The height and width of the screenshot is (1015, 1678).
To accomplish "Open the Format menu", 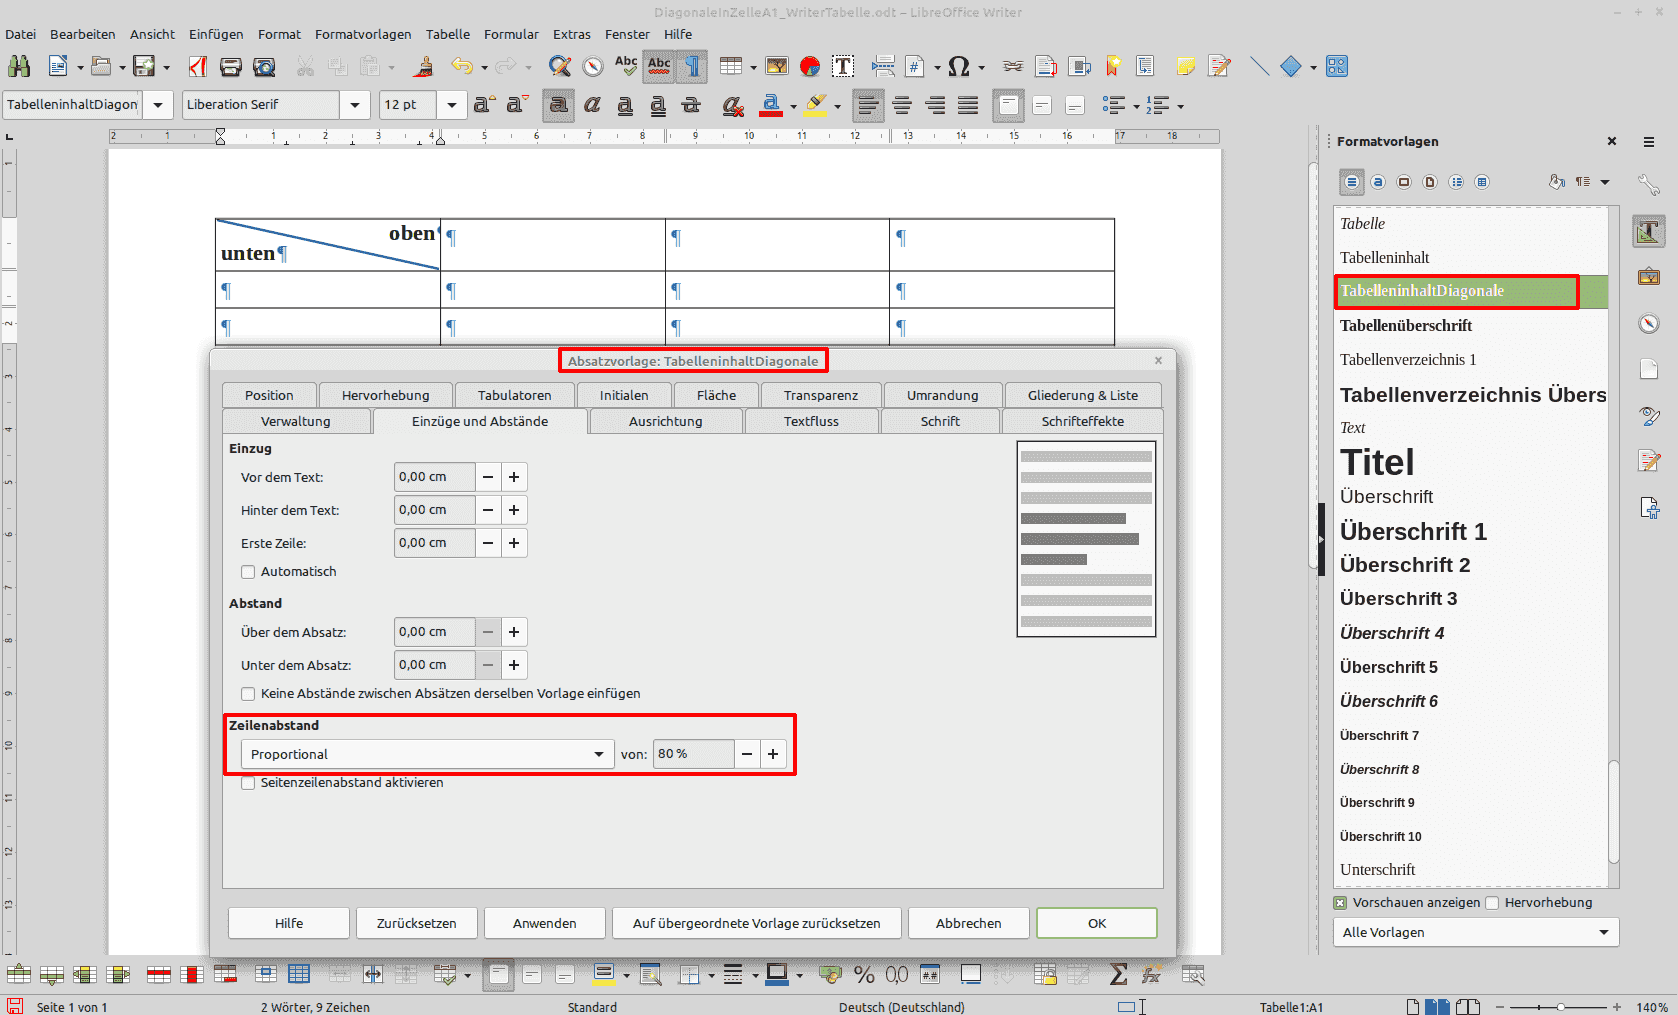I will pyautogui.click(x=279, y=34).
